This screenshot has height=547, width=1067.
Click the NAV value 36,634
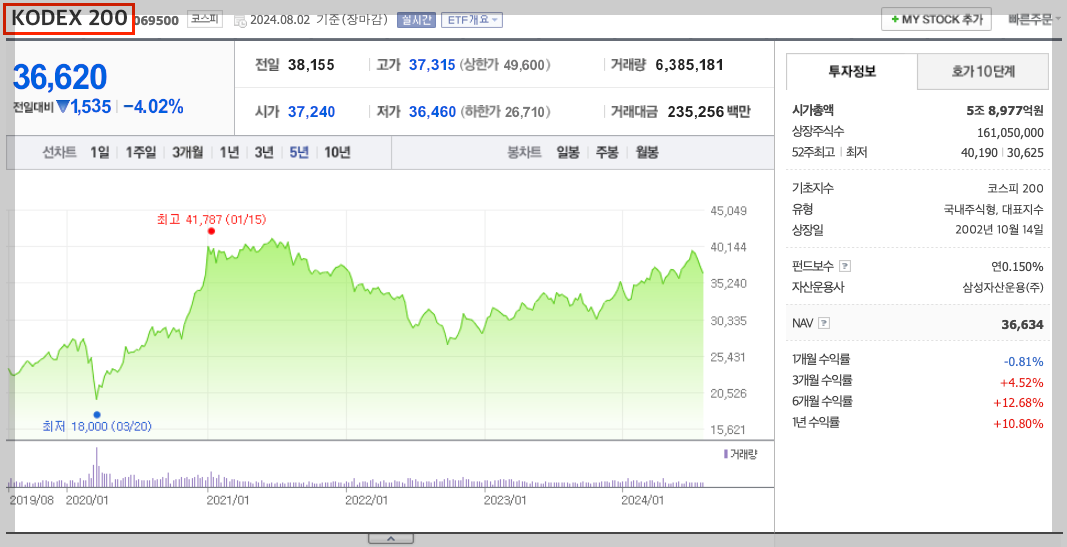pos(1022,325)
